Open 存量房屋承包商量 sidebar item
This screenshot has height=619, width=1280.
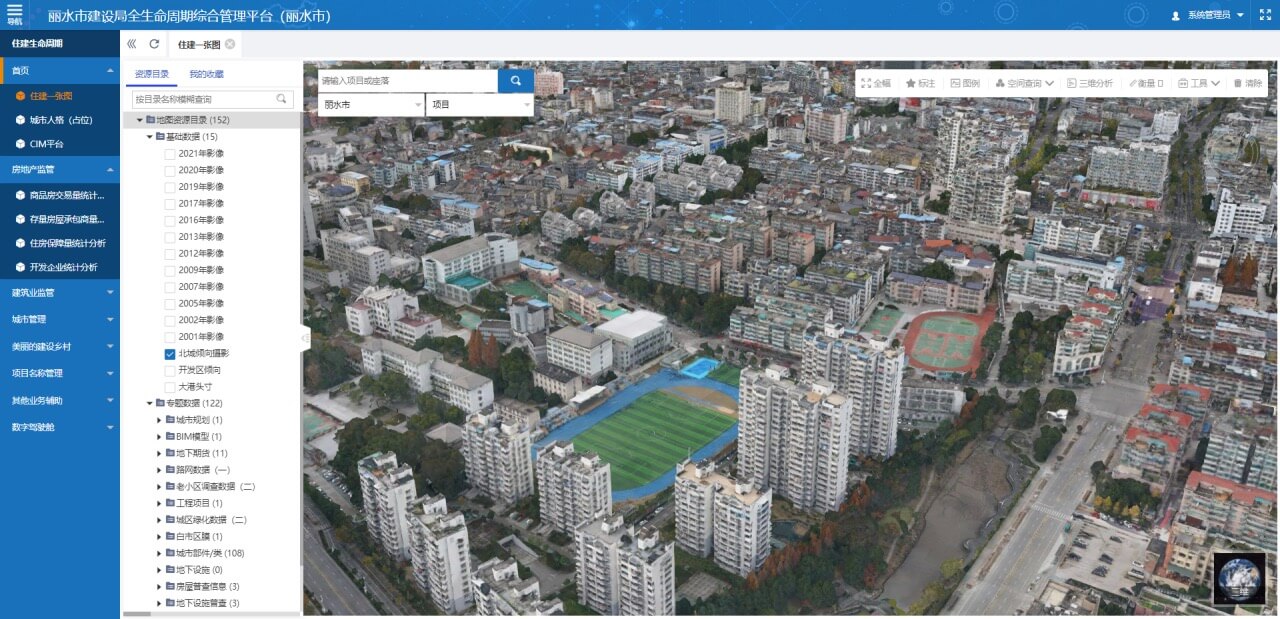60,218
